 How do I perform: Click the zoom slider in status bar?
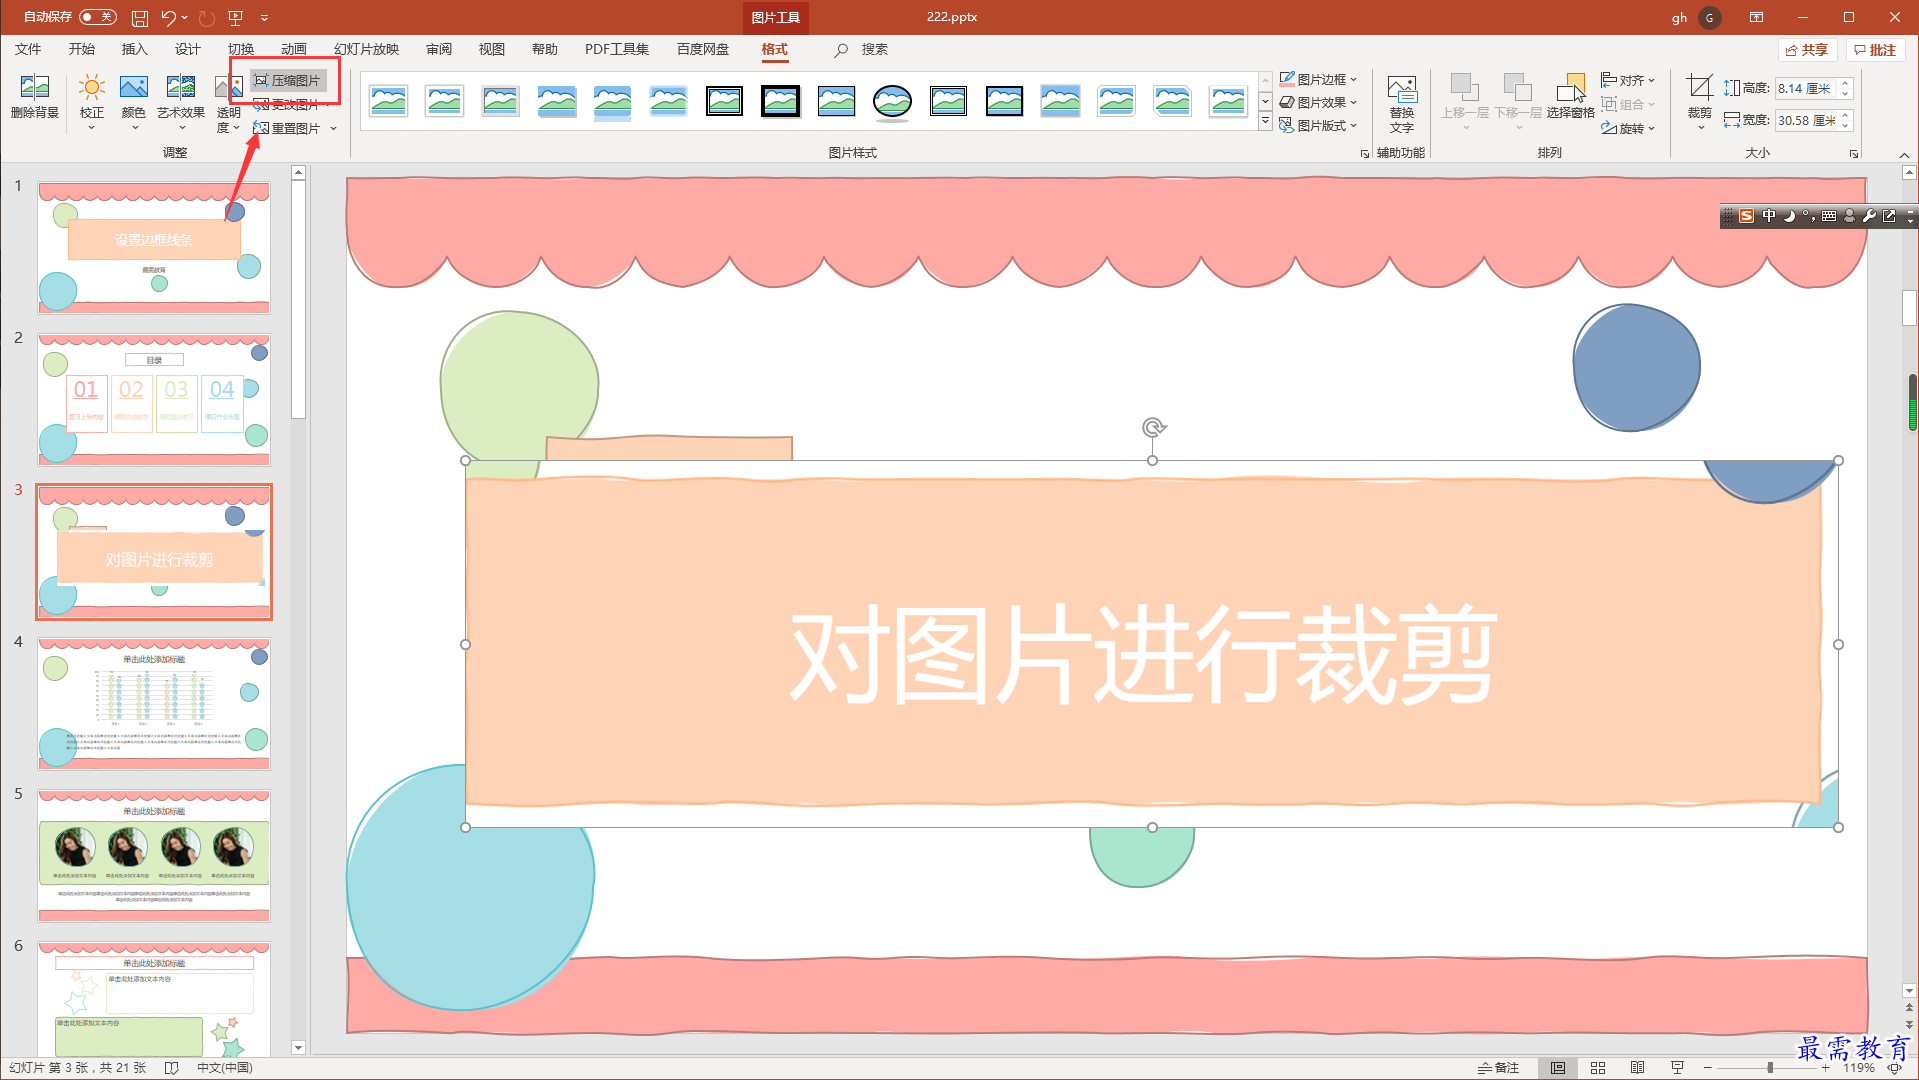tap(1767, 1068)
